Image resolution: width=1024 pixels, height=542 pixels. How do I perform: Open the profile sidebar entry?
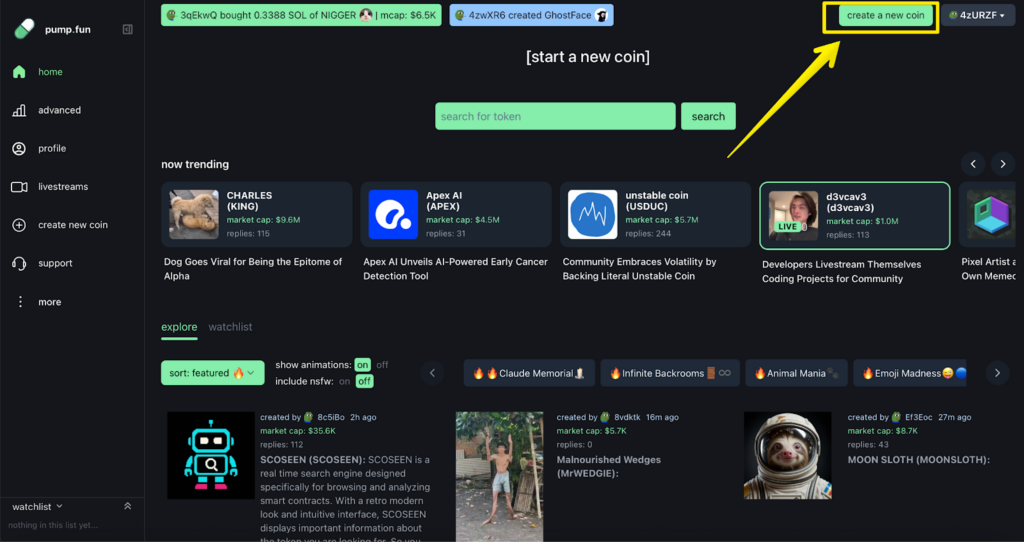coord(52,148)
